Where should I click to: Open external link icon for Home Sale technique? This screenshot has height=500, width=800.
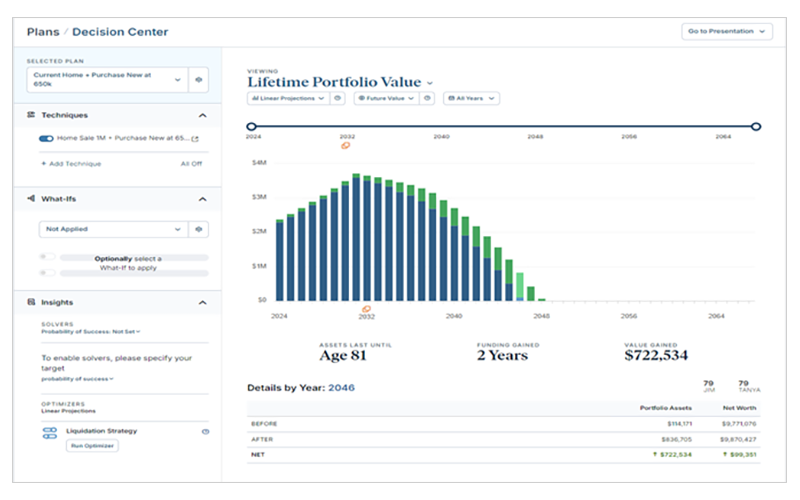coord(195,139)
